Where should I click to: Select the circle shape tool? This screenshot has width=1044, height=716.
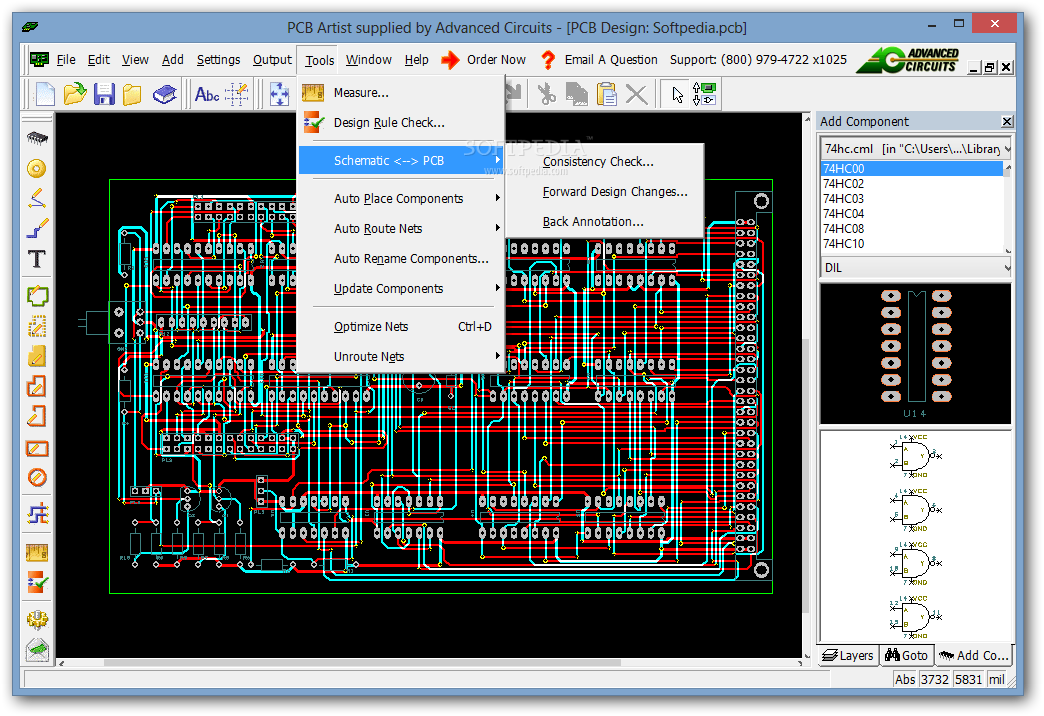point(37,478)
